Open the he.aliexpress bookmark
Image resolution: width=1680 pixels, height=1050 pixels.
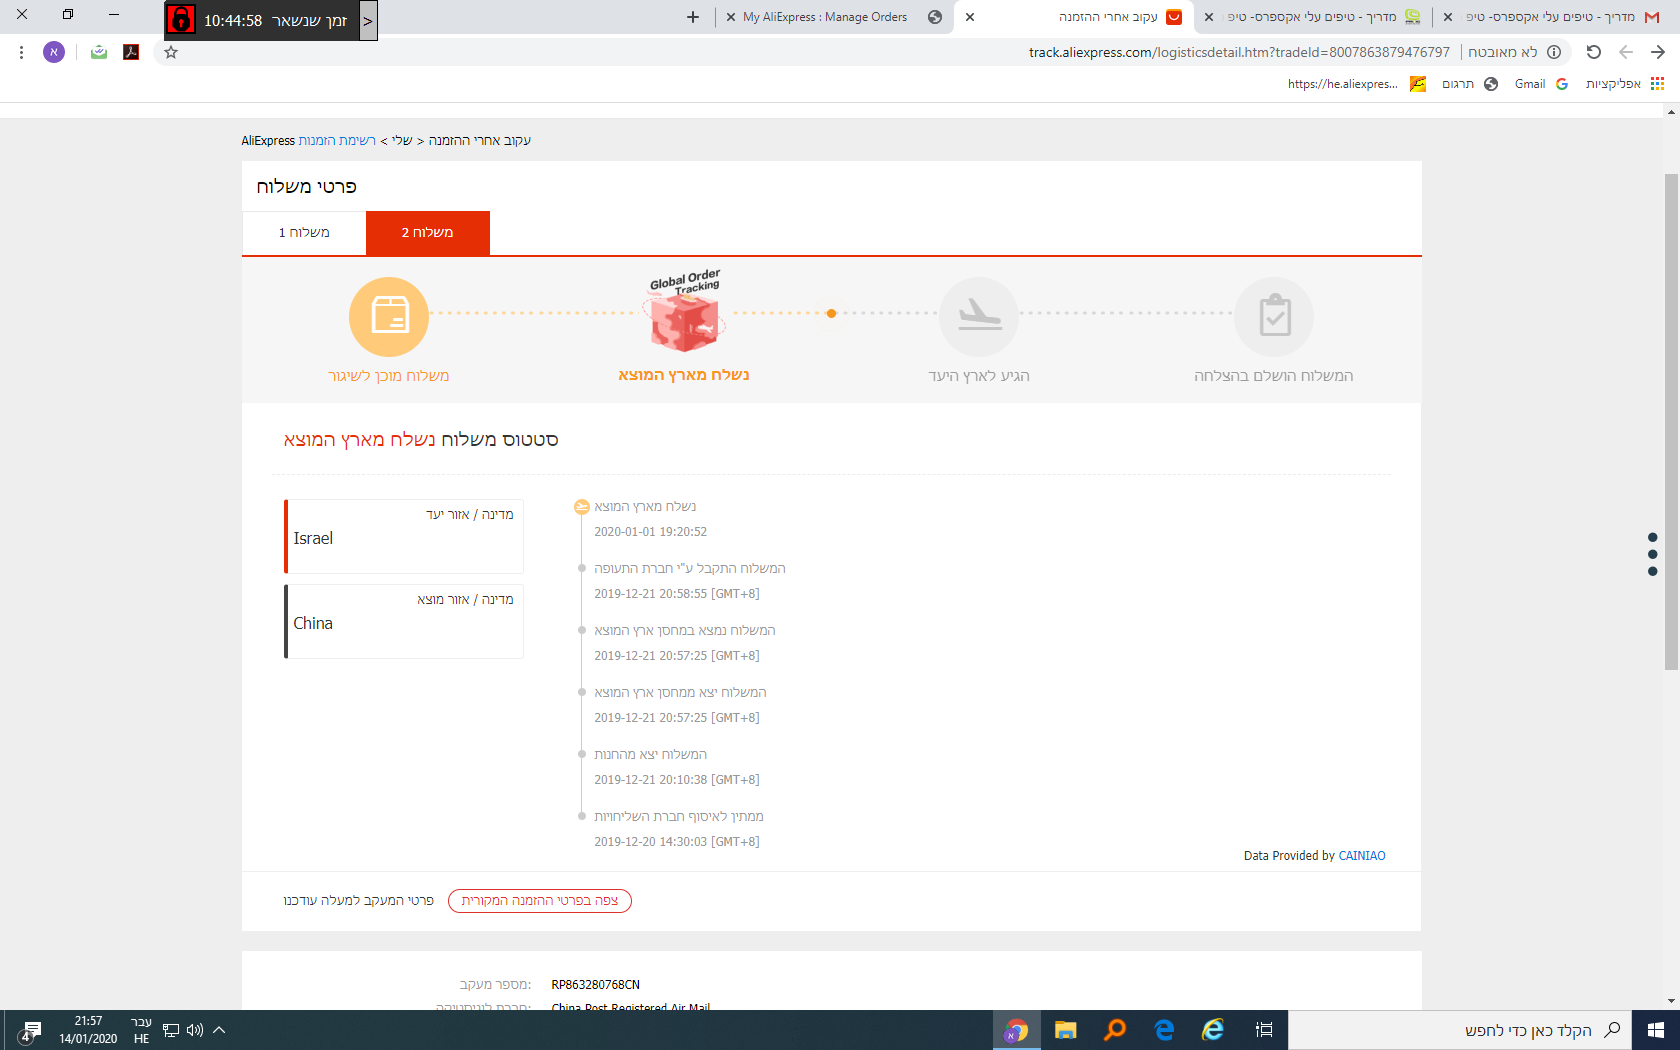click(1357, 84)
